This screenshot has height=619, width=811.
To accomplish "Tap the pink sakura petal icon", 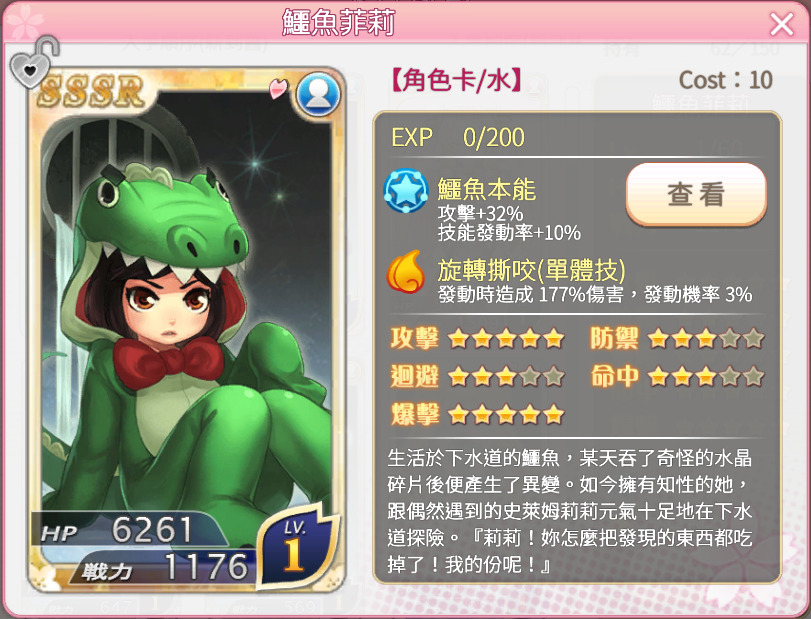I will (279, 88).
